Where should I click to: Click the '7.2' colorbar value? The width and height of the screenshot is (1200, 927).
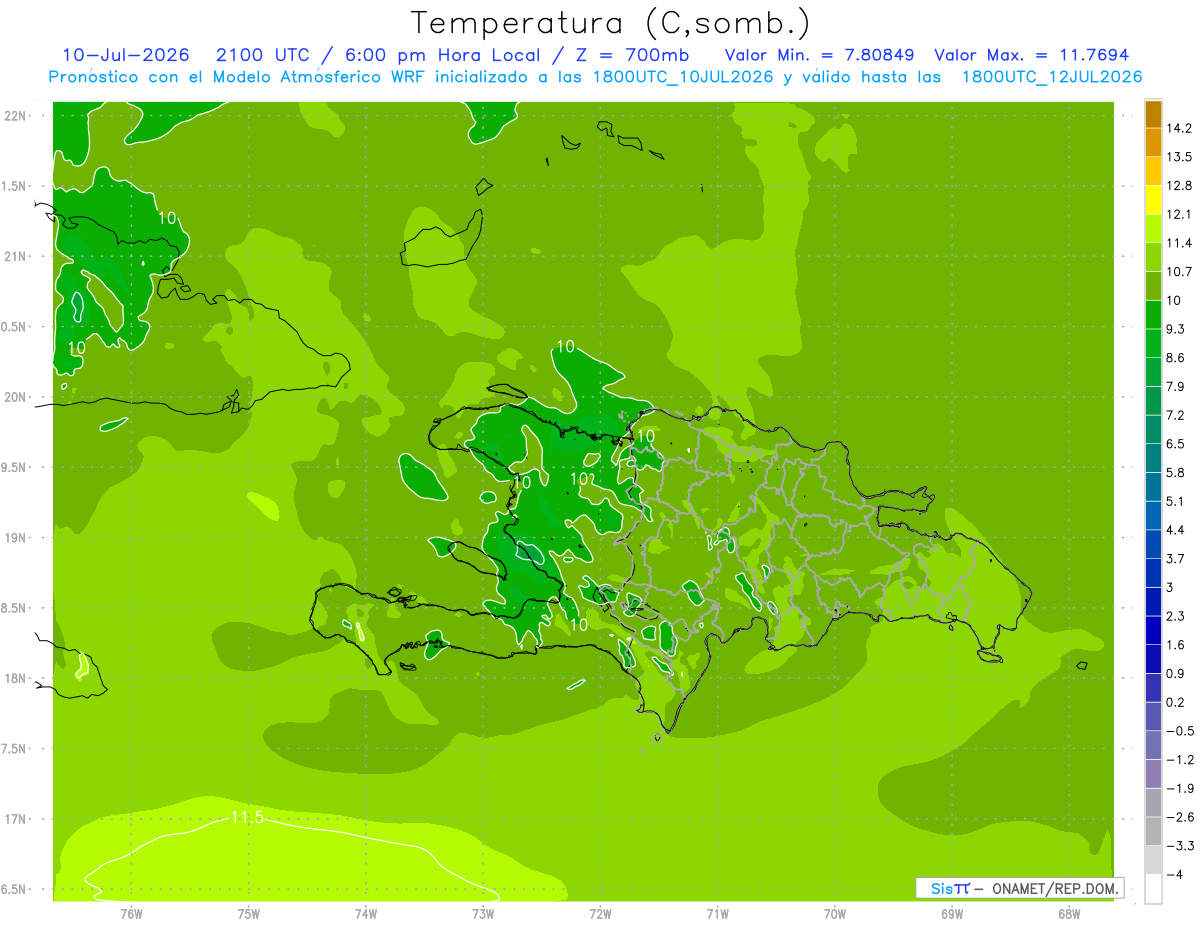click(x=1177, y=415)
